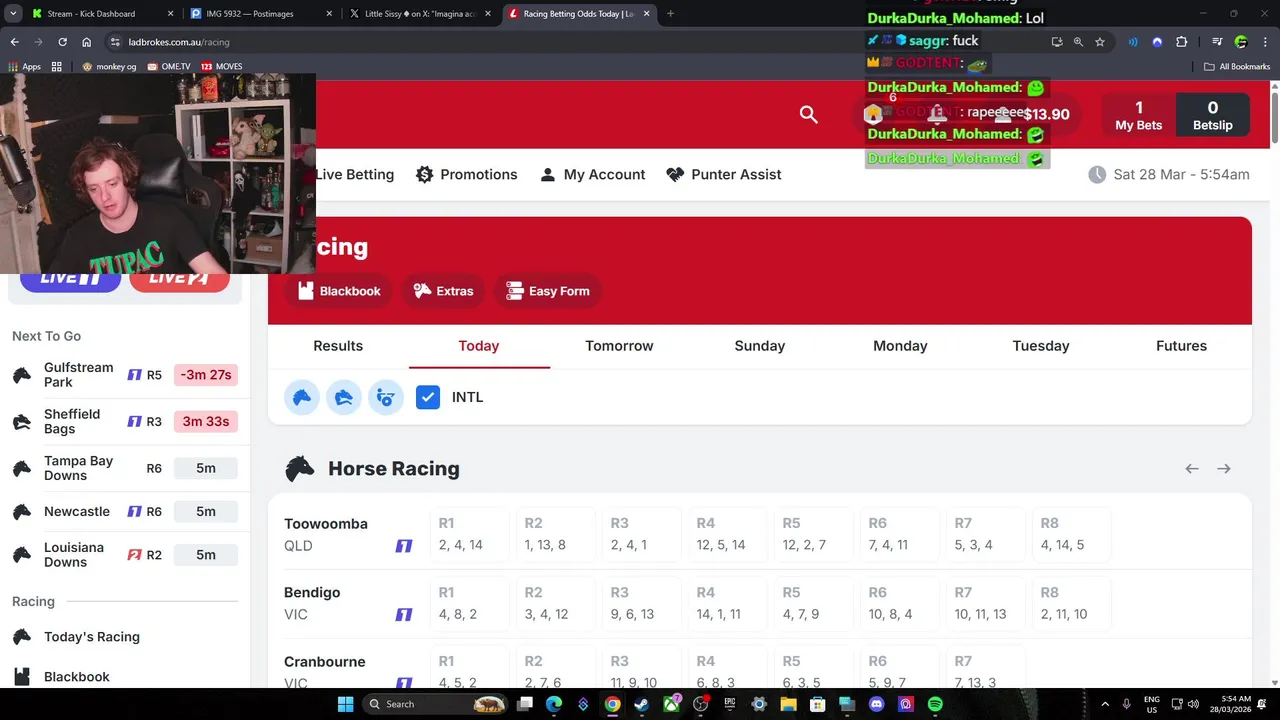
Task: Open Blackbook in the sidebar
Action: click(x=77, y=677)
